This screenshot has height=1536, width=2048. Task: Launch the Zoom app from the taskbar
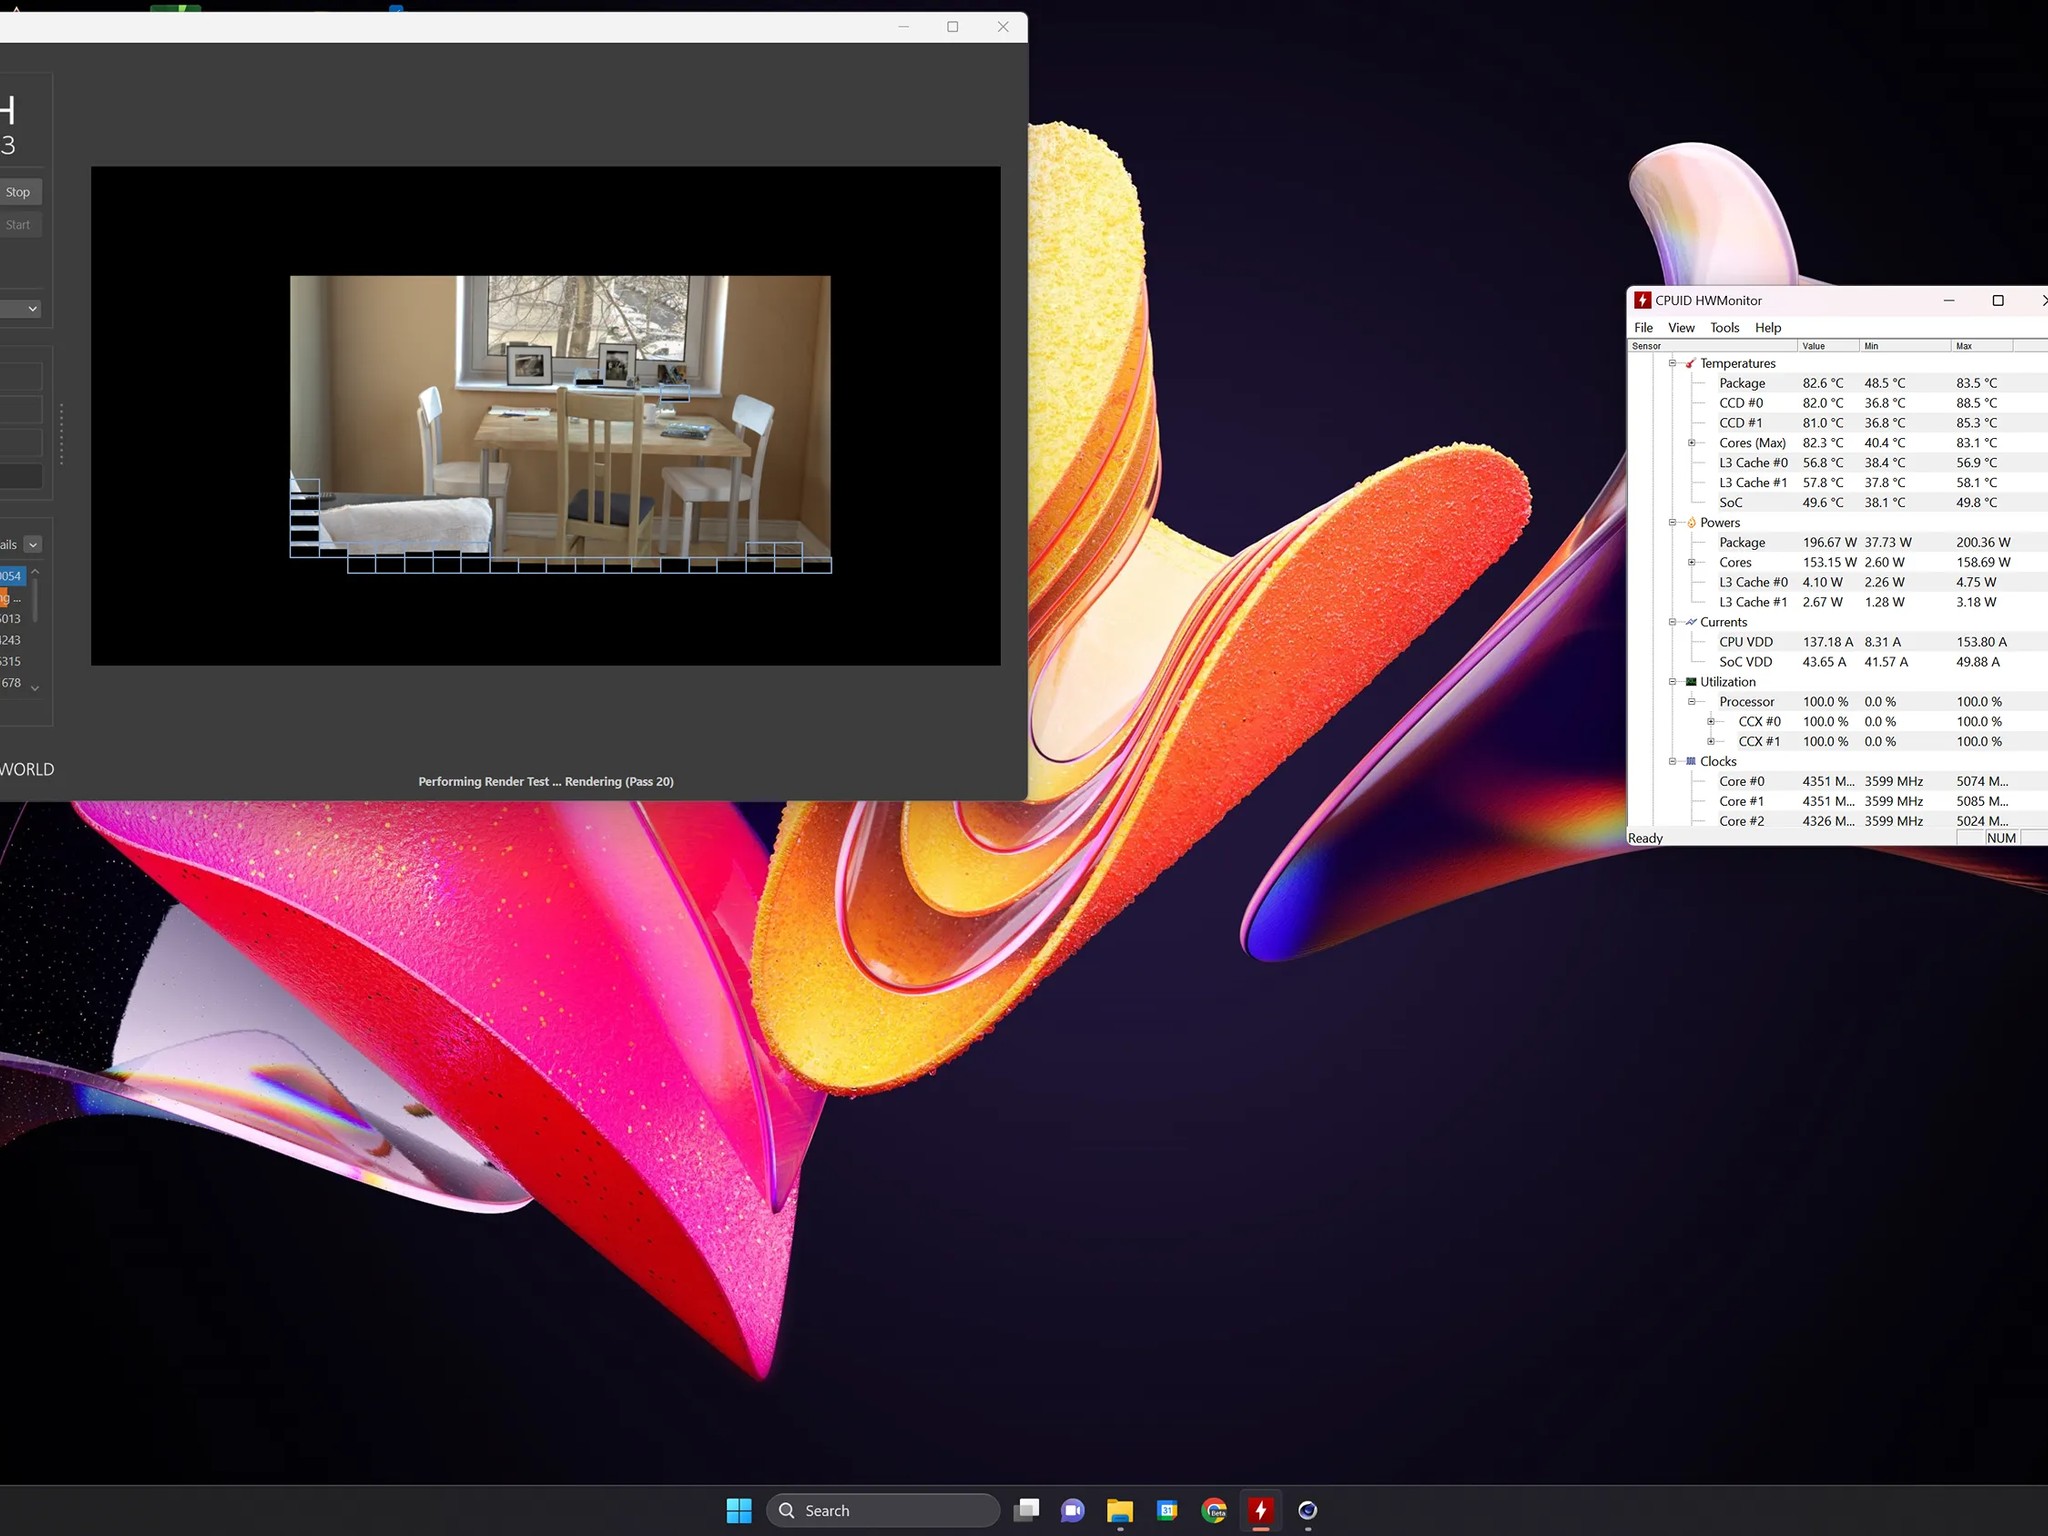pyautogui.click(x=1072, y=1510)
